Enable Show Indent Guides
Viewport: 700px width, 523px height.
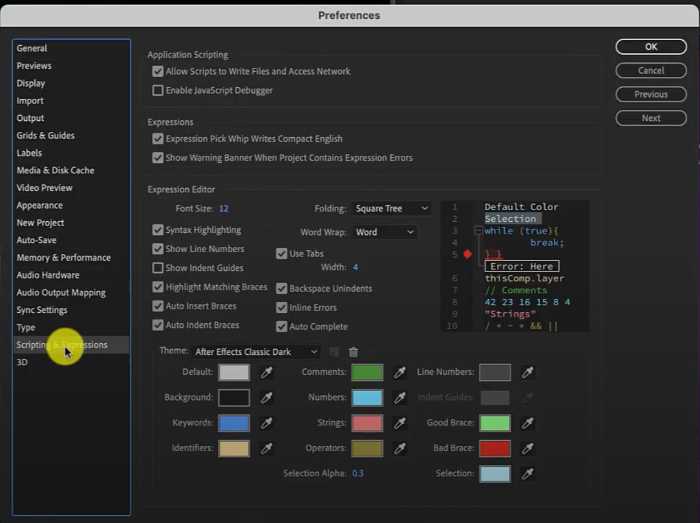(158, 268)
